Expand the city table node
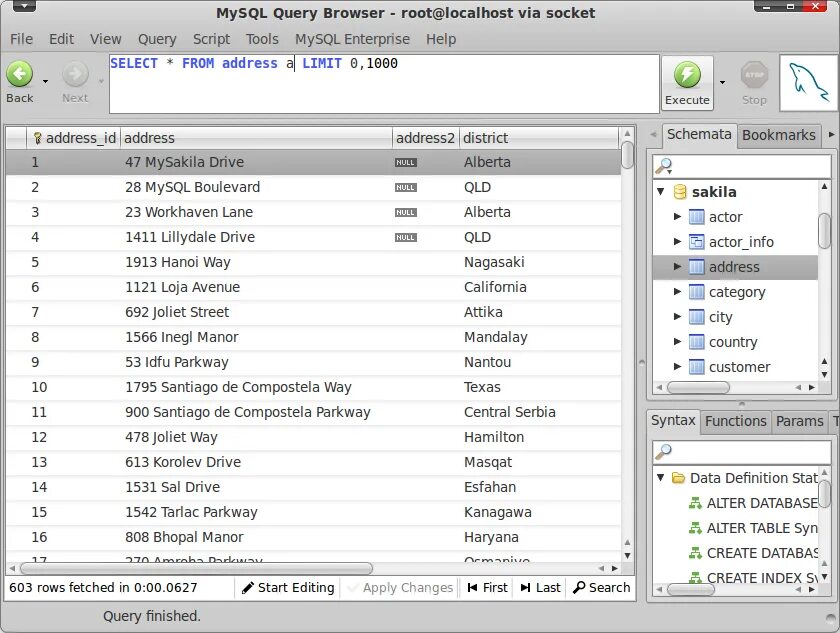This screenshot has width=840, height=633. 677,316
